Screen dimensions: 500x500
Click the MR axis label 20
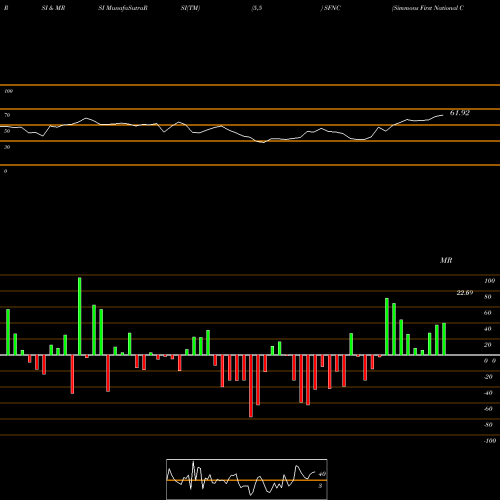click(488, 345)
